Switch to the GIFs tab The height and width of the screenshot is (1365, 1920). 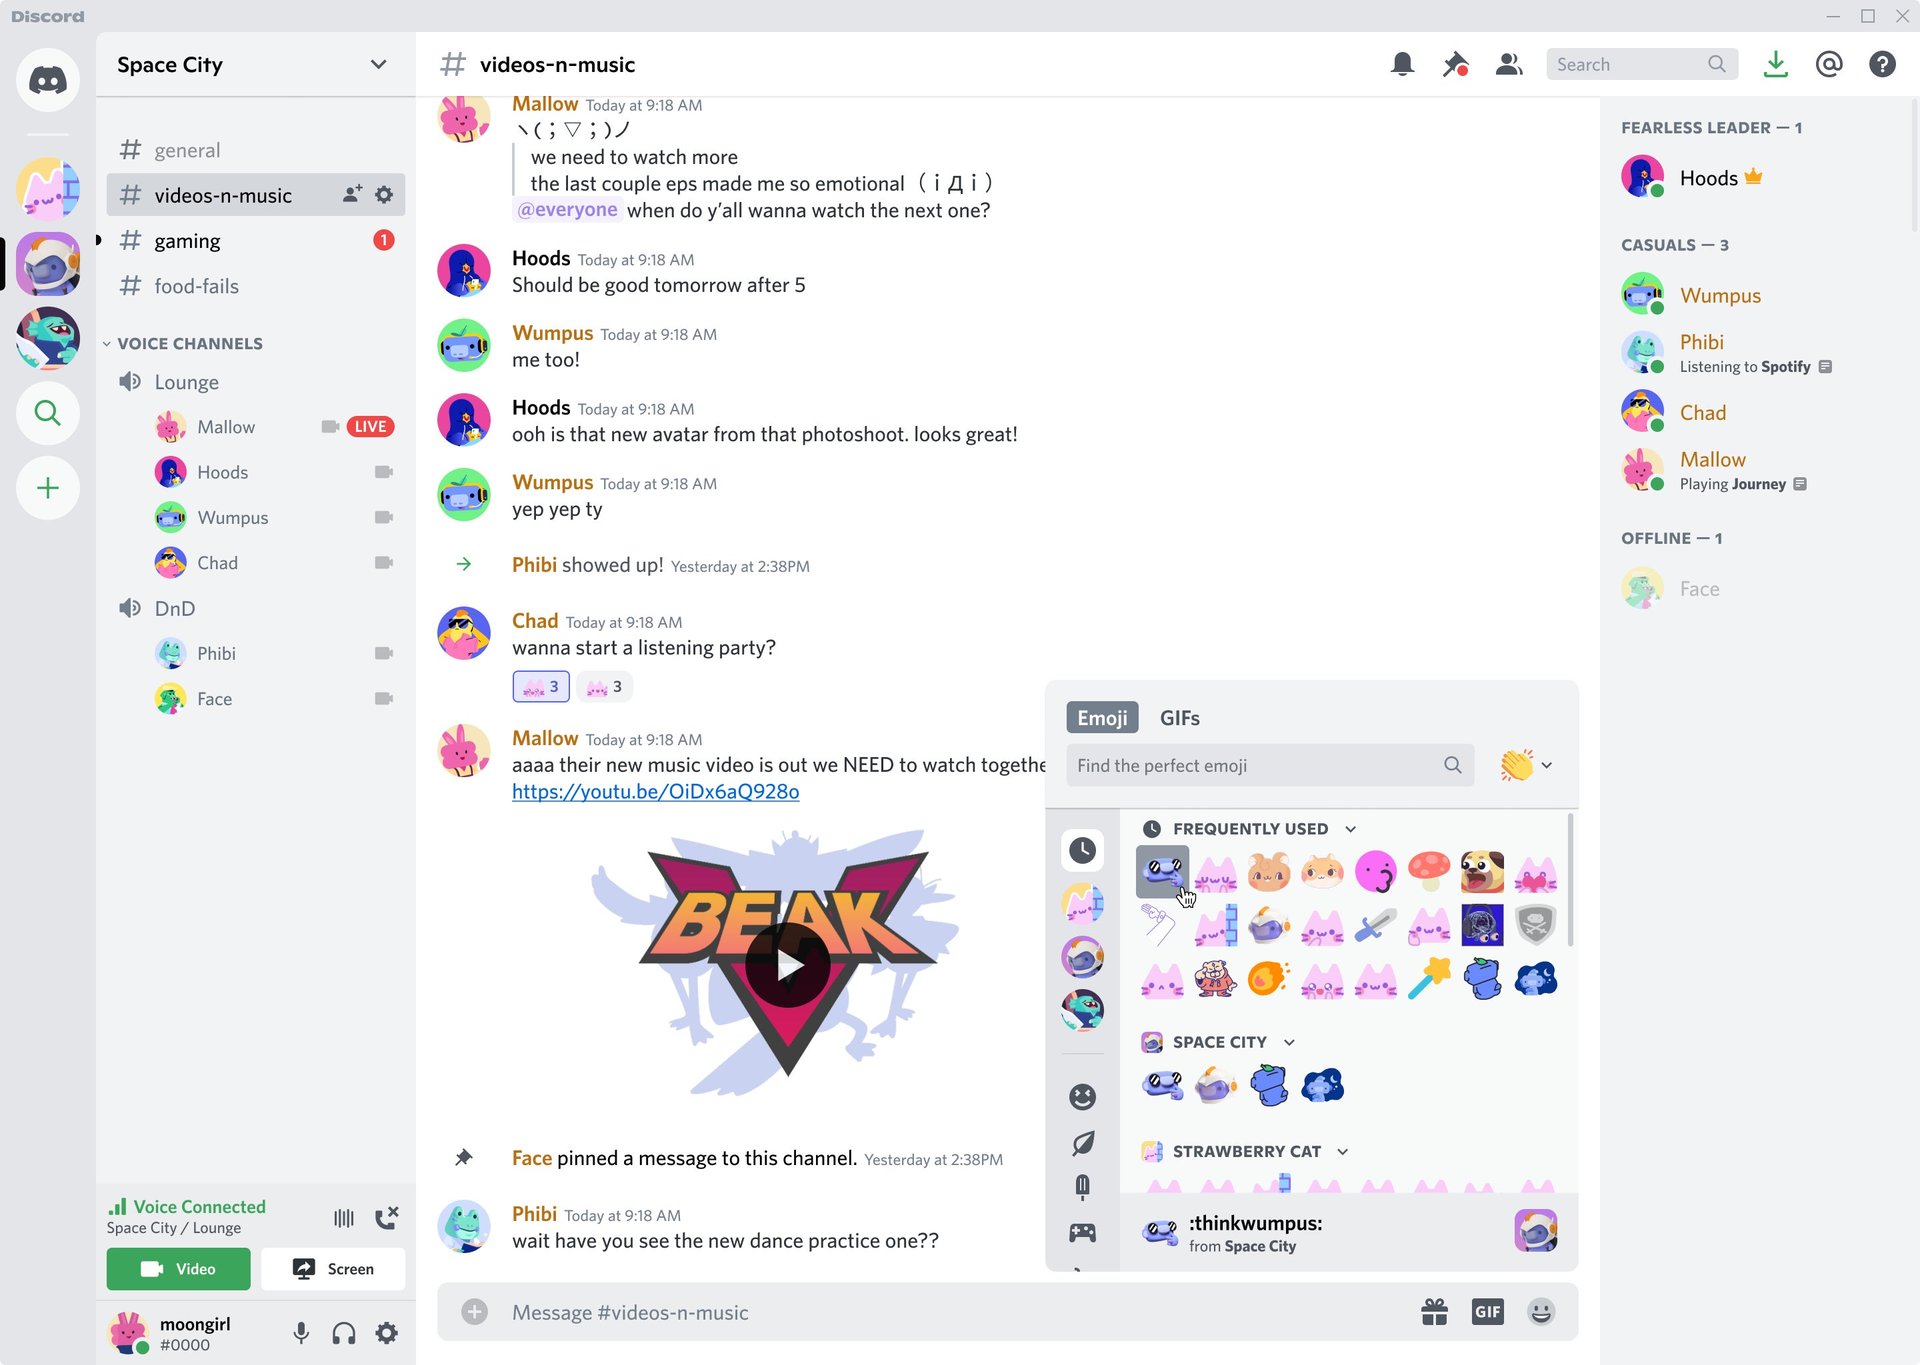[x=1179, y=718]
